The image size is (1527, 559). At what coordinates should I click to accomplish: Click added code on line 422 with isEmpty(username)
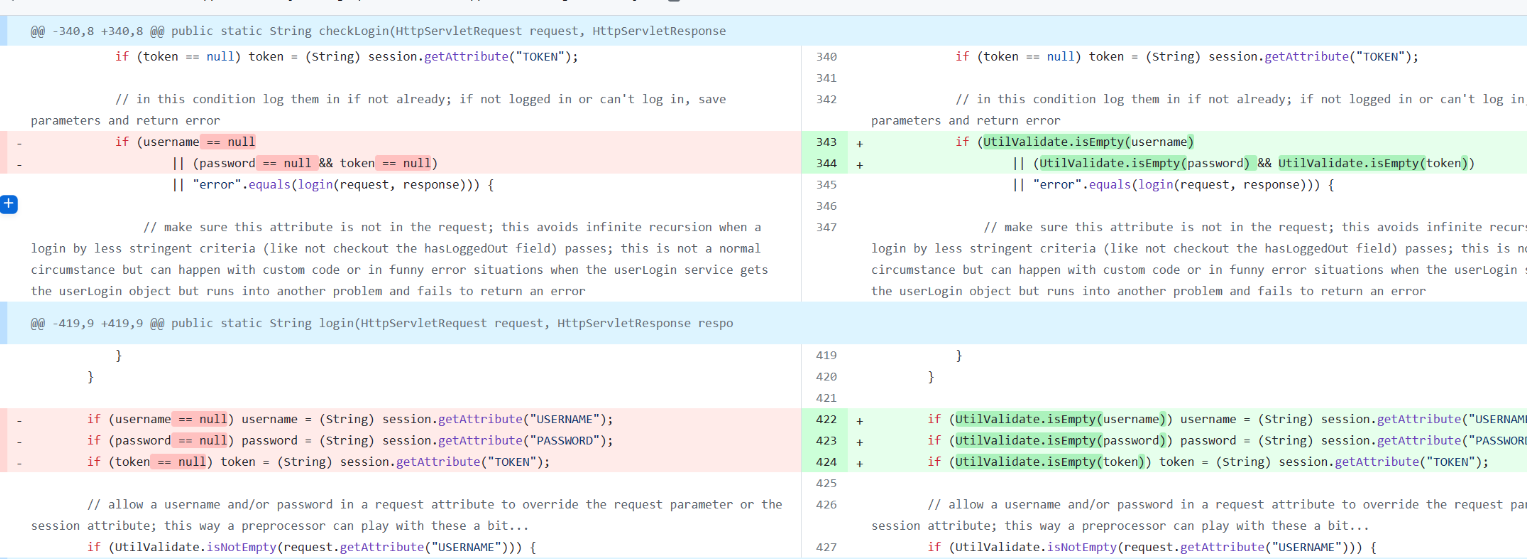(1227, 419)
